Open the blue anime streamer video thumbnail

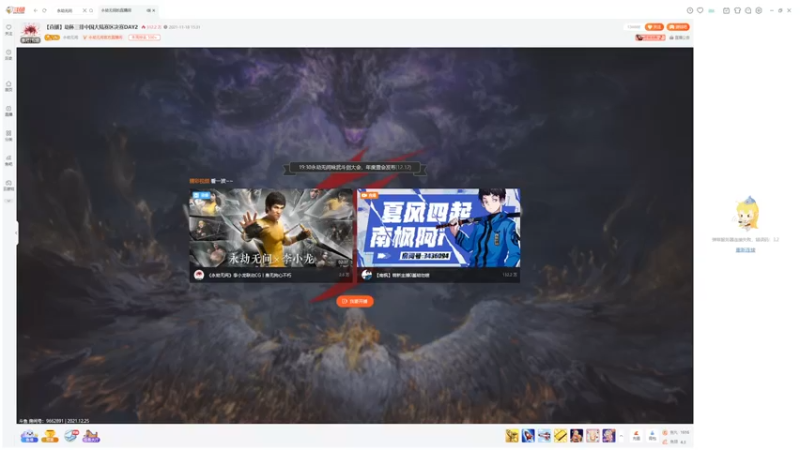click(x=439, y=228)
